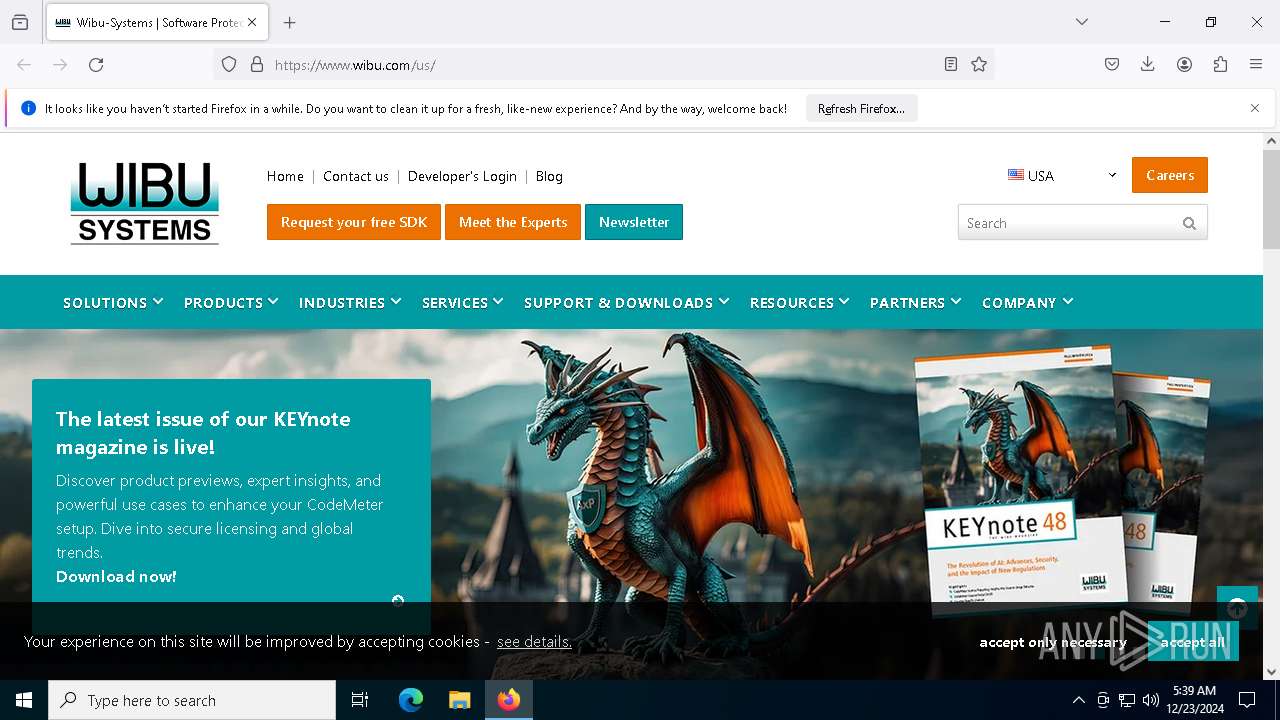1280x720 pixels.
Task: Open Contact us link
Action: point(356,176)
